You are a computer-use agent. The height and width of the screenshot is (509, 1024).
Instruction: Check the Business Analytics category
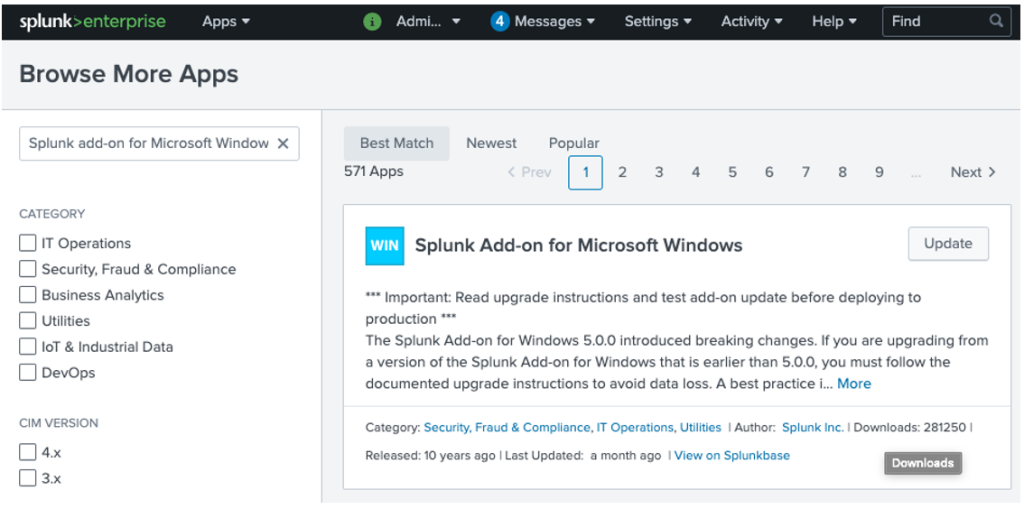click(27, 295)
